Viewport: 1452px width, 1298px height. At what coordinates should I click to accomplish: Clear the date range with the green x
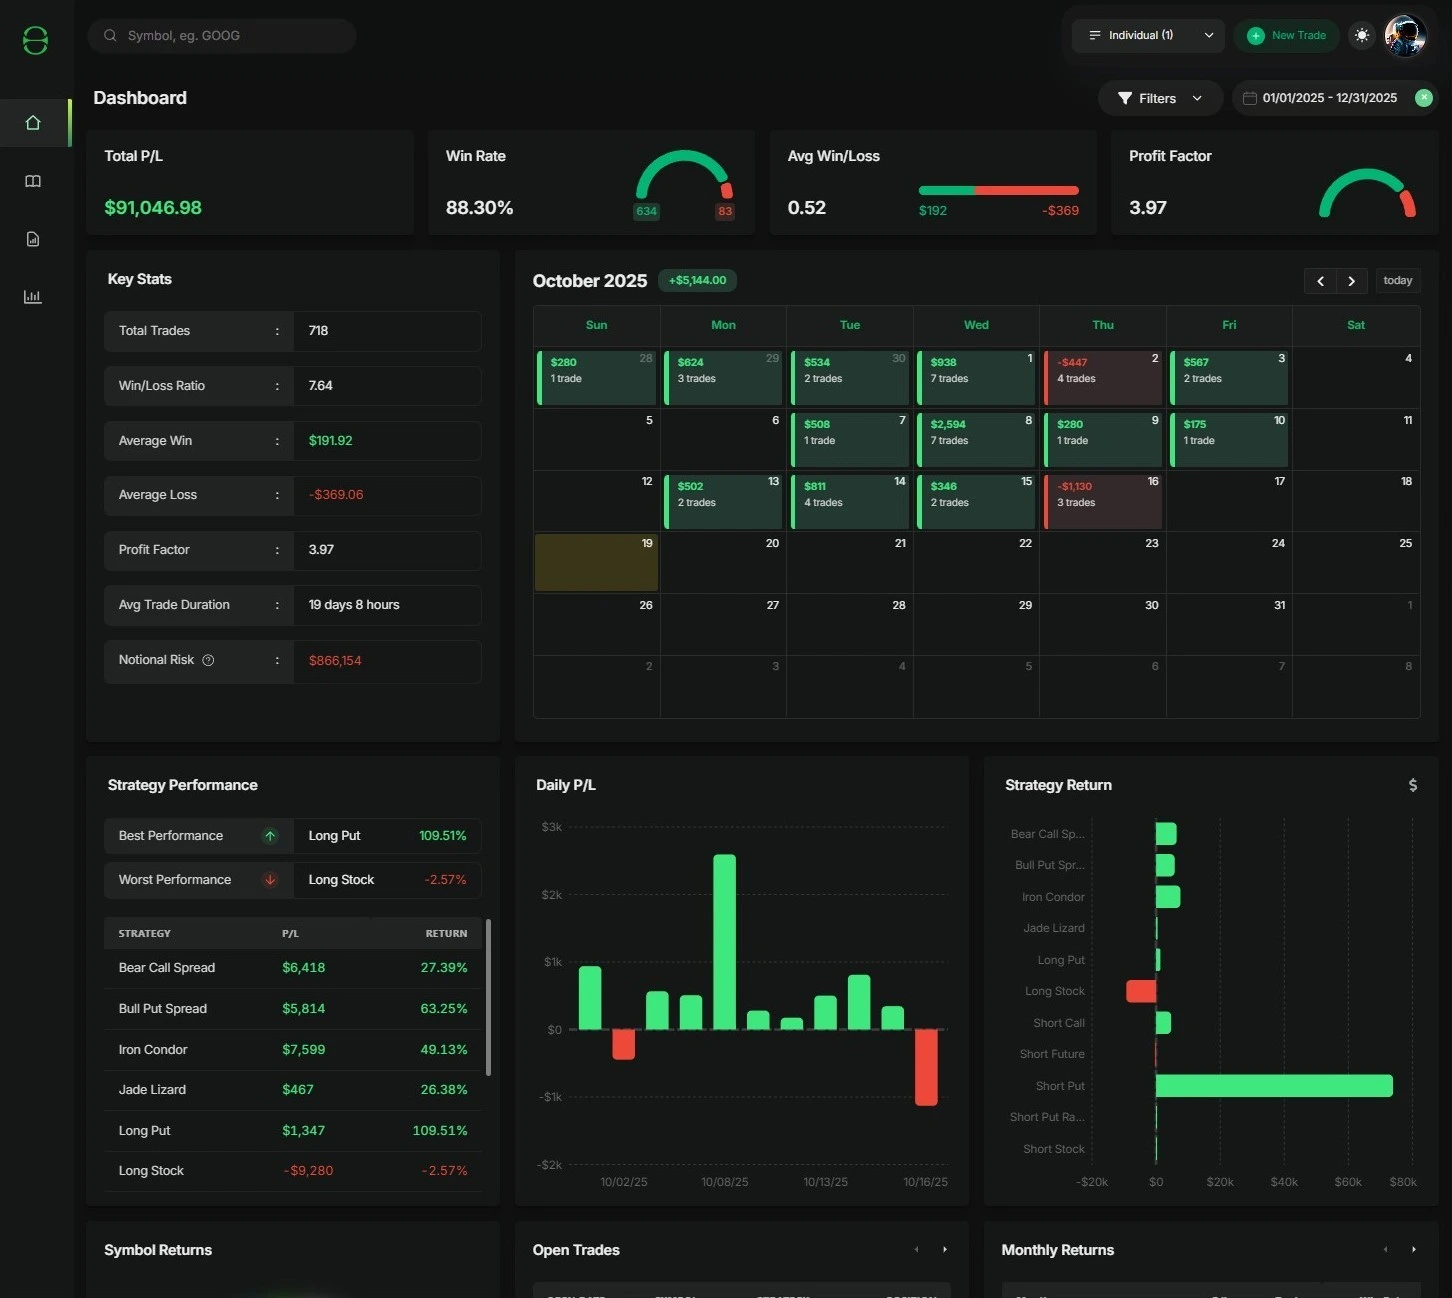pos(1424,98)
